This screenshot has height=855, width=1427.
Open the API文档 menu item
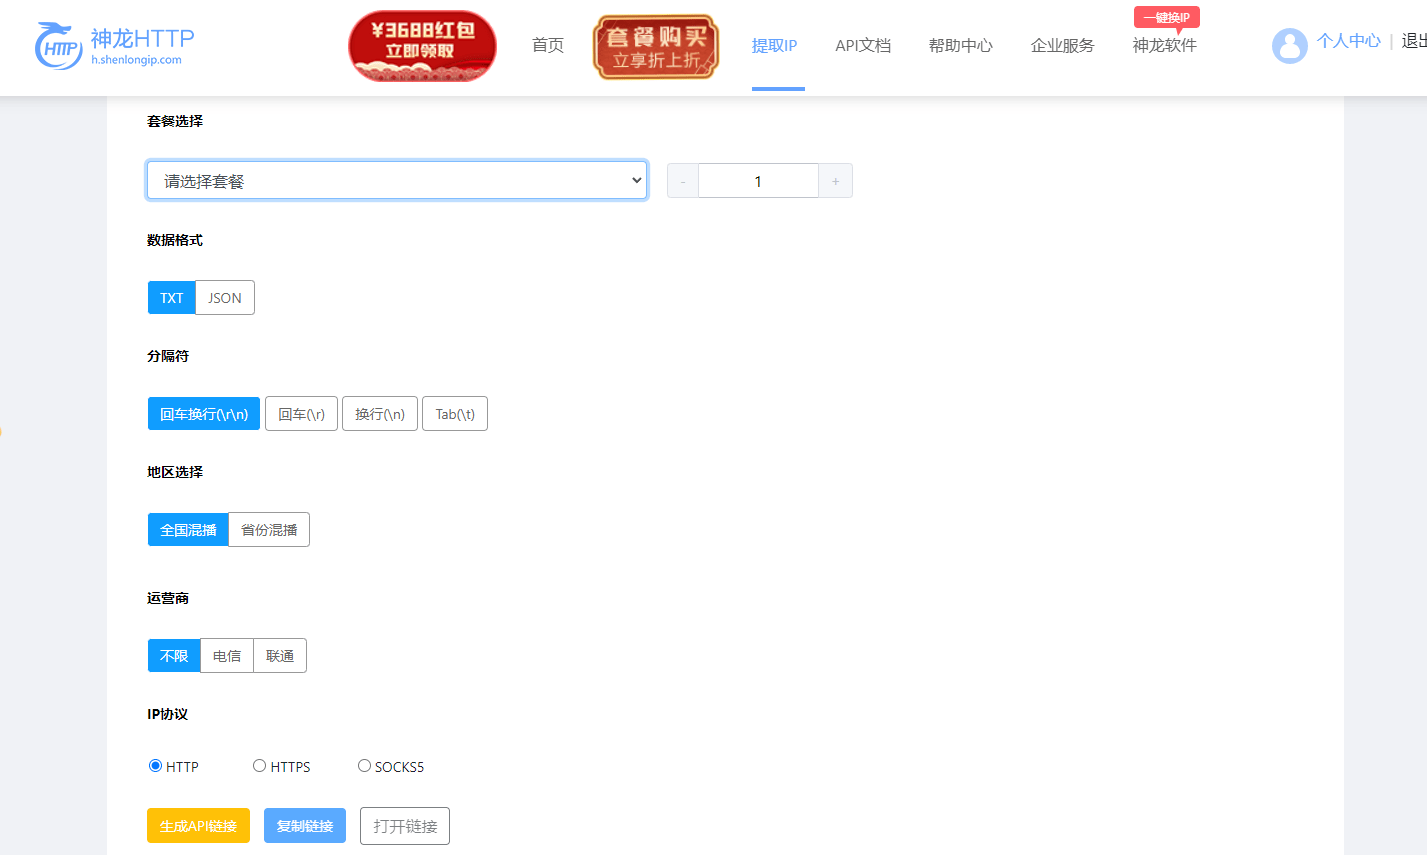pyautogui.click(x=862, y=46)
